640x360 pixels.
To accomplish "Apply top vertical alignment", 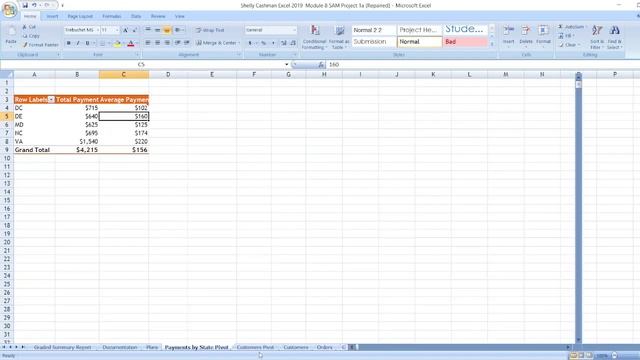I will pyautogui.click(x=148, y=30).
